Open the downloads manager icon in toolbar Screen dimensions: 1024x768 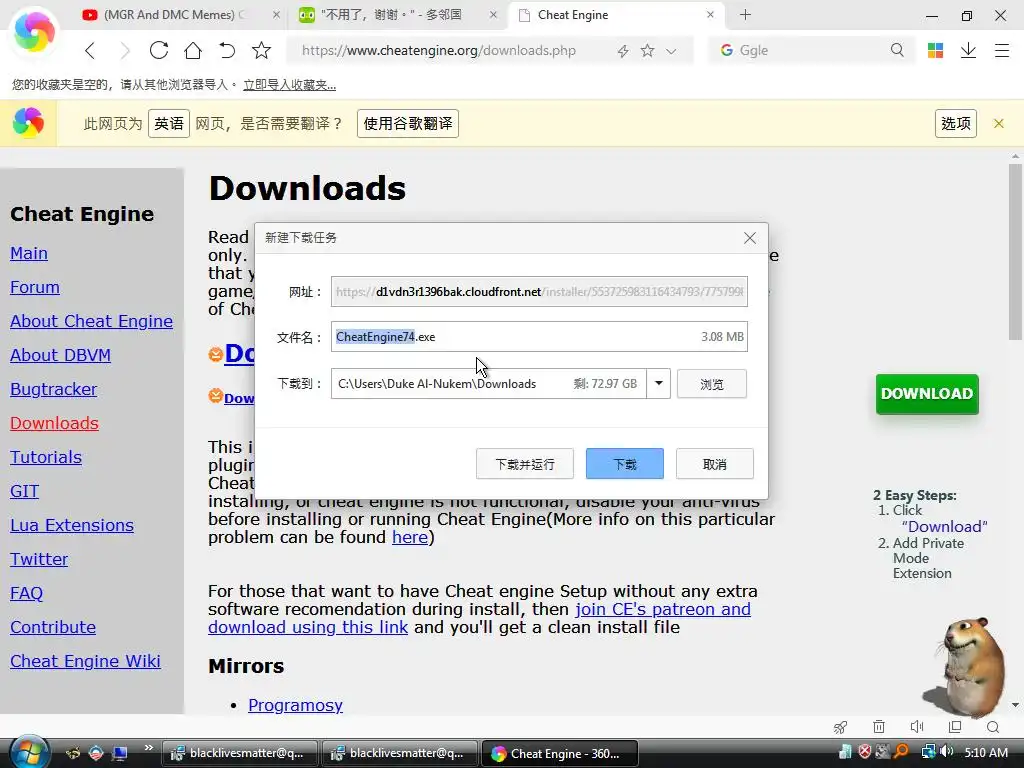click(x=968, y=50)
